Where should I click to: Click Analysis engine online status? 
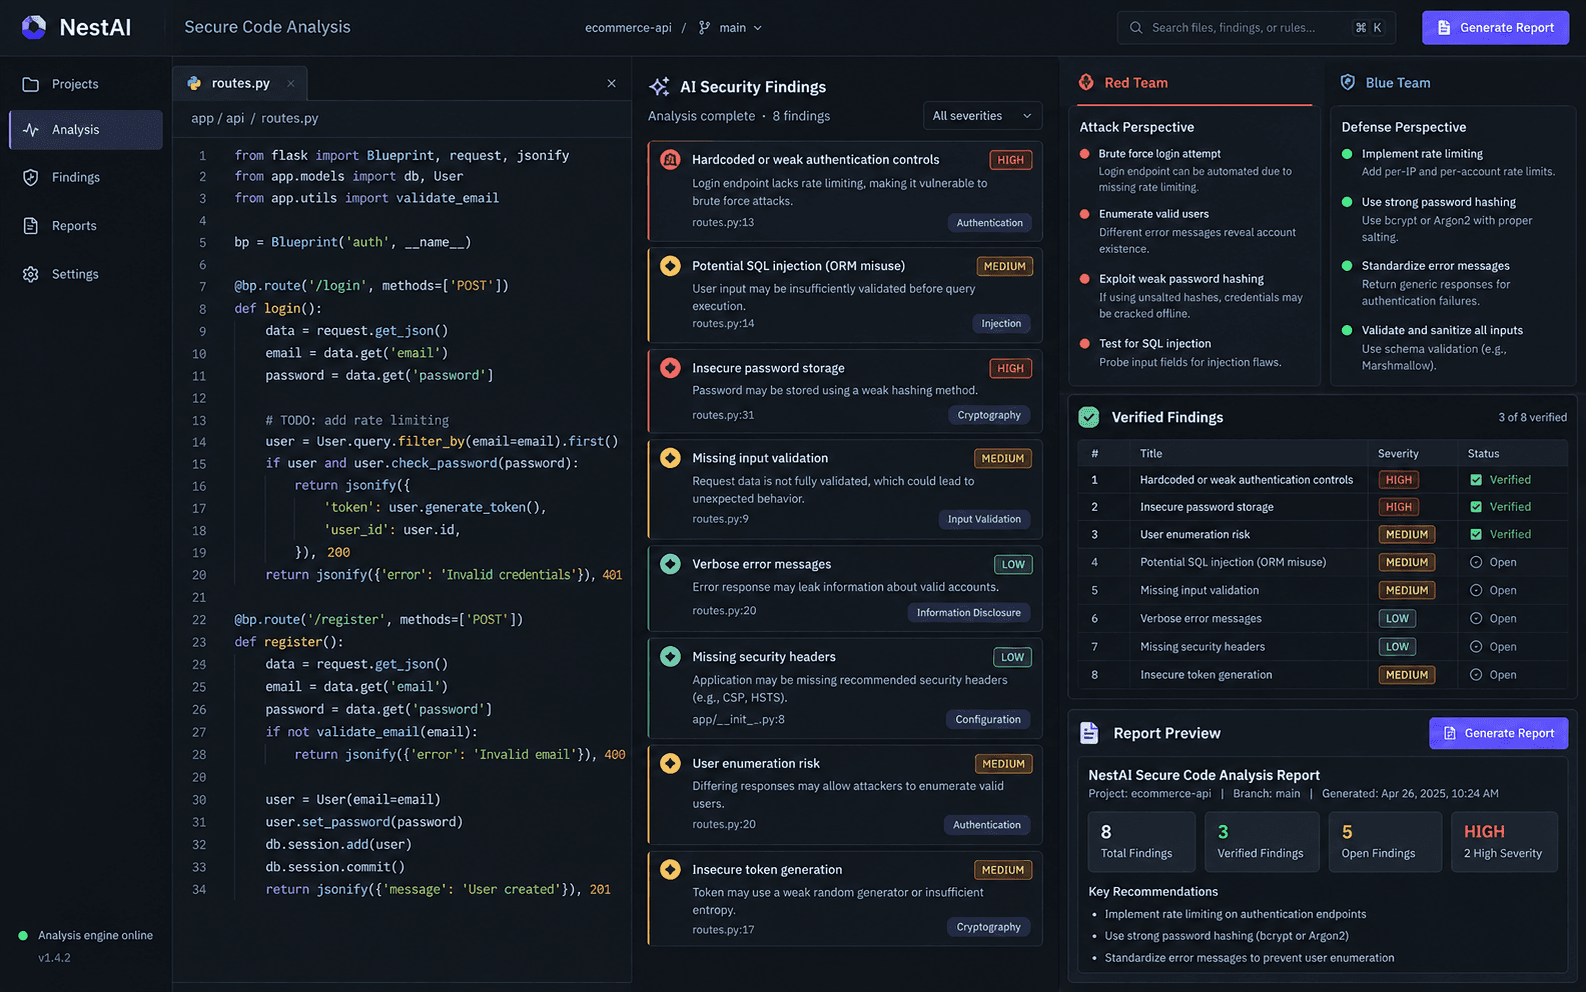pos(86,936)
